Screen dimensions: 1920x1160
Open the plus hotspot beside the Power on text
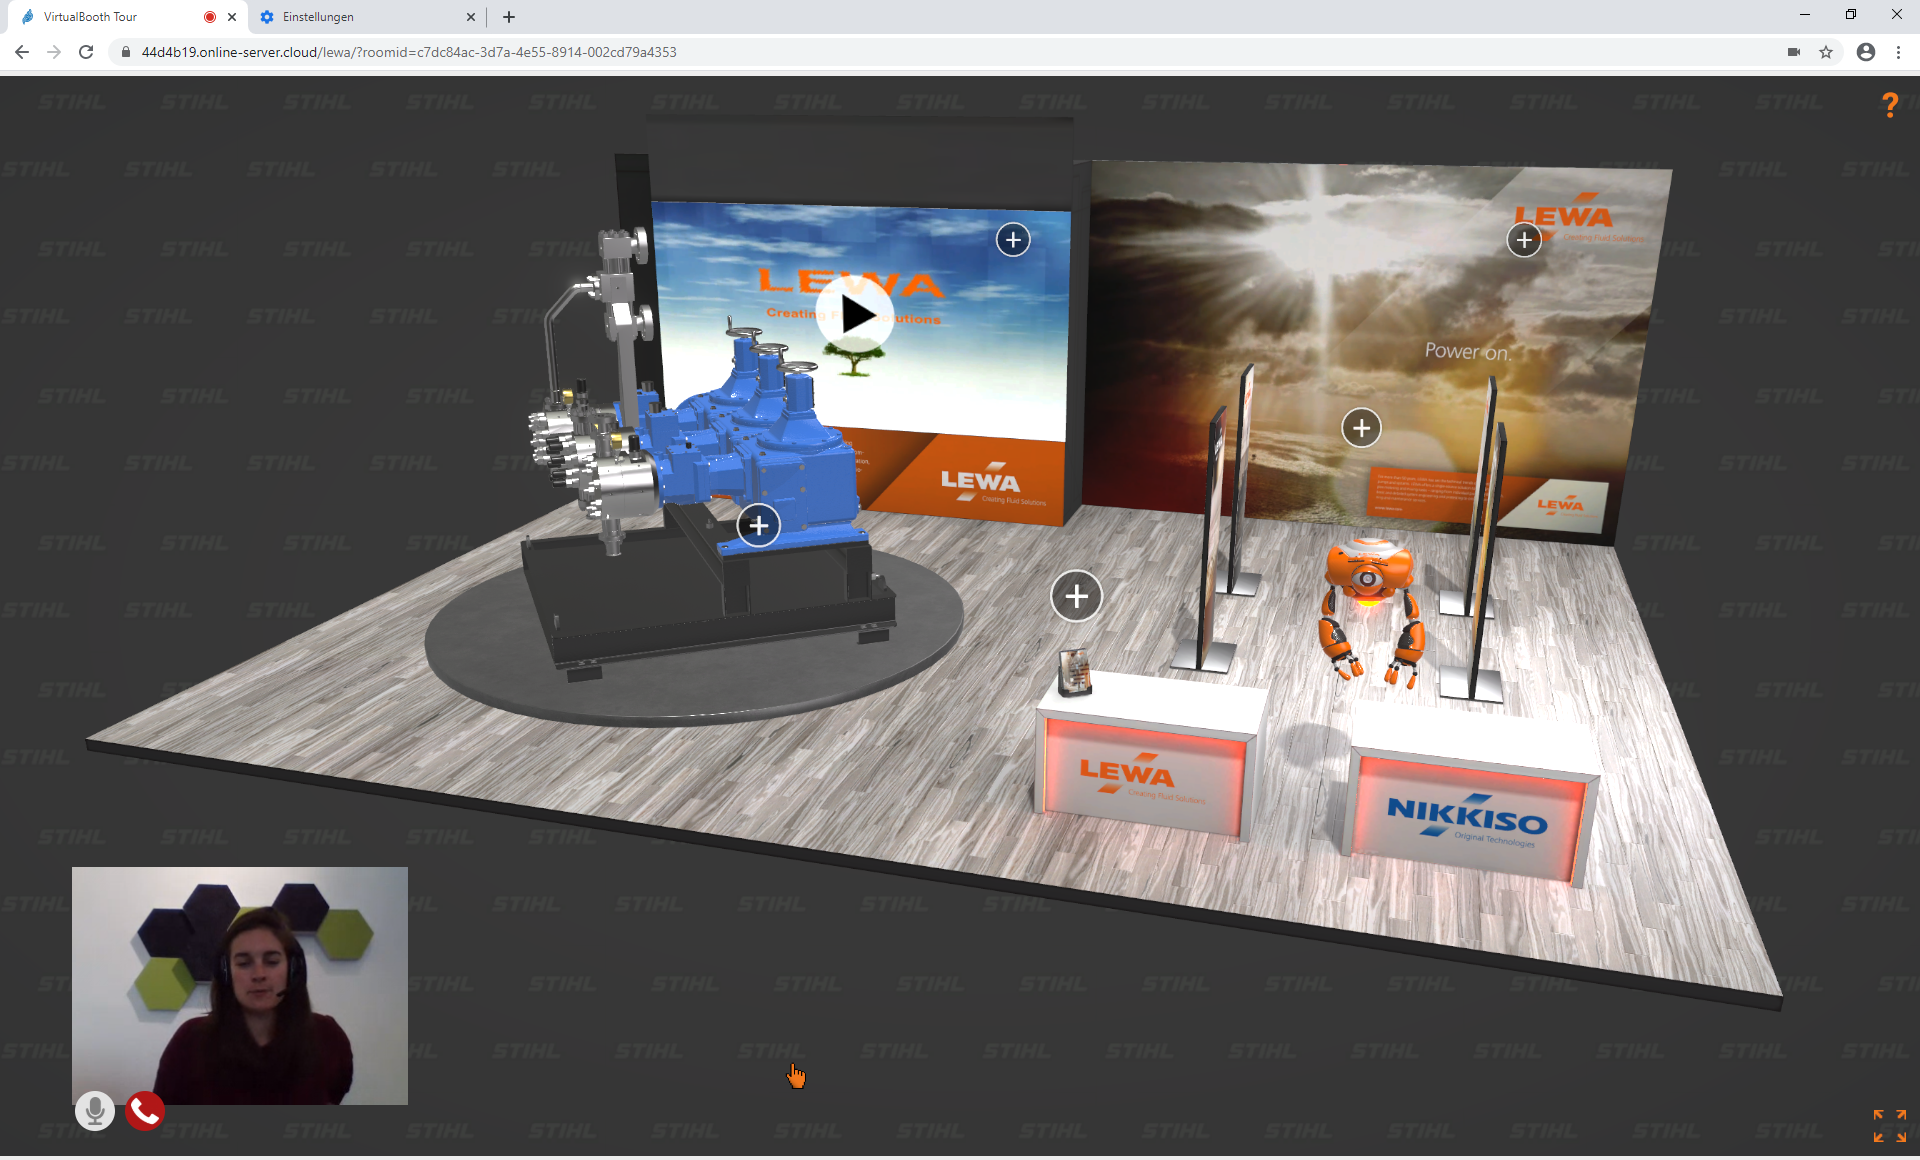point(1361,428)
